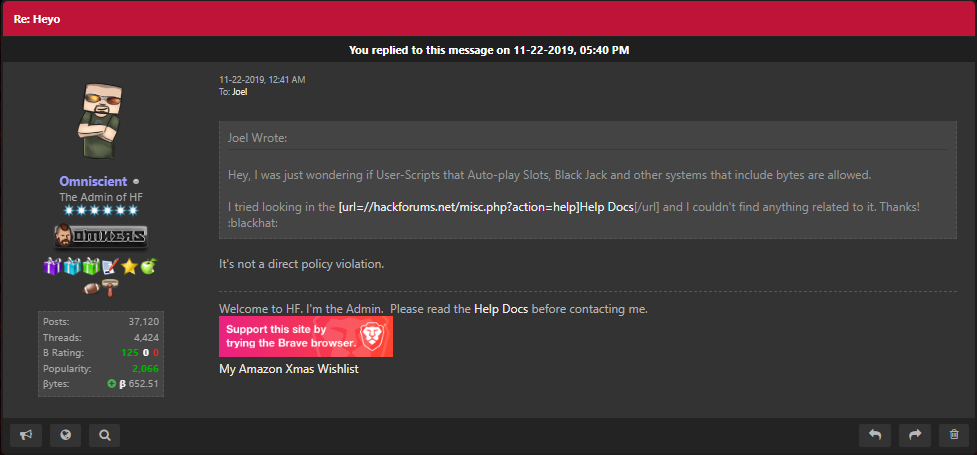Click the green gift award icon
Image resolution: width=977 pixels, height=455 pixels.
pyautogui.click(x=91, y=267)
